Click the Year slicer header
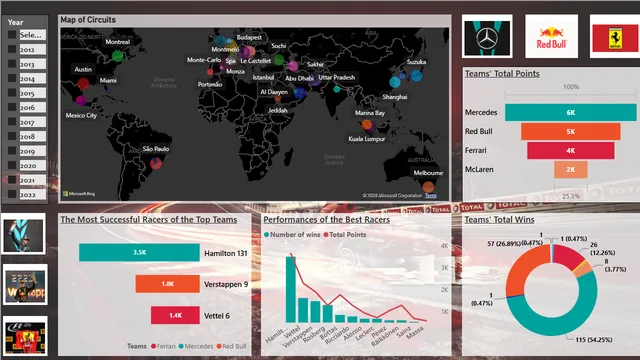 (16, 22)
